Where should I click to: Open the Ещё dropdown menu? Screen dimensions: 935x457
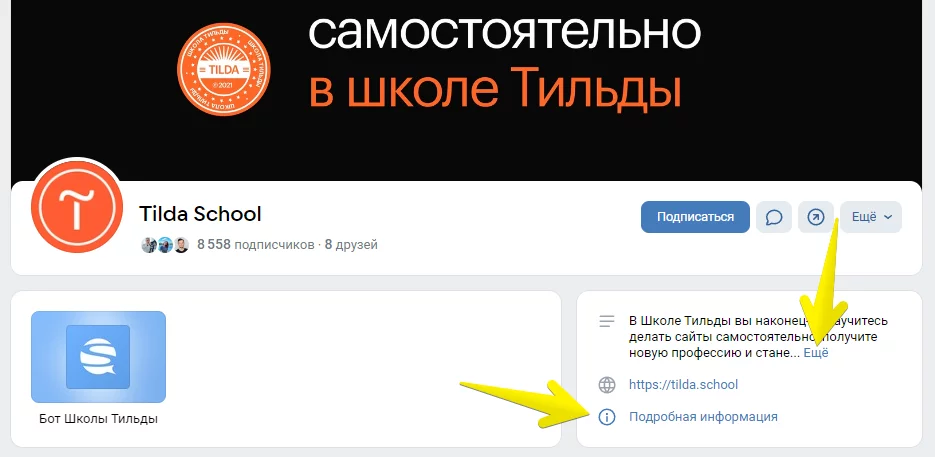tap(871, 217)
